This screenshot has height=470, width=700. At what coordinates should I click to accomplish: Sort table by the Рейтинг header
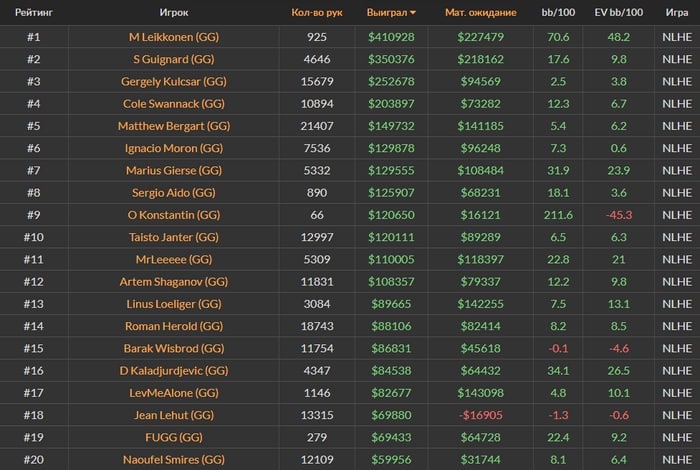click(32, 13)
